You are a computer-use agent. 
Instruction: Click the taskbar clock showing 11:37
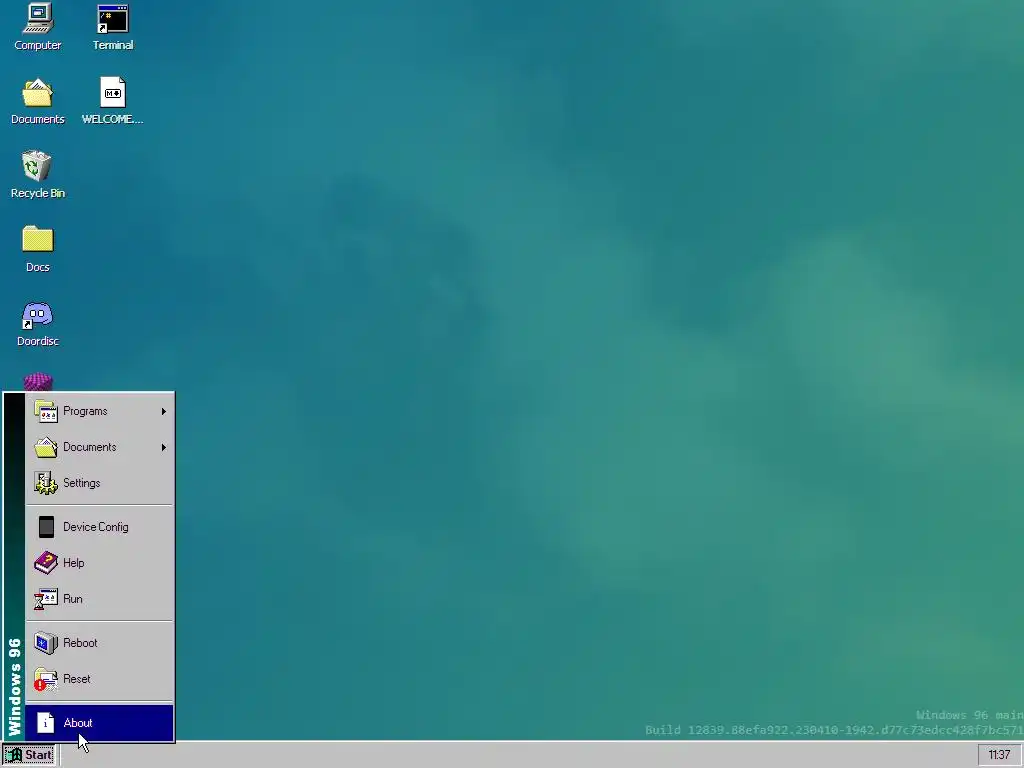coord(999,755)
